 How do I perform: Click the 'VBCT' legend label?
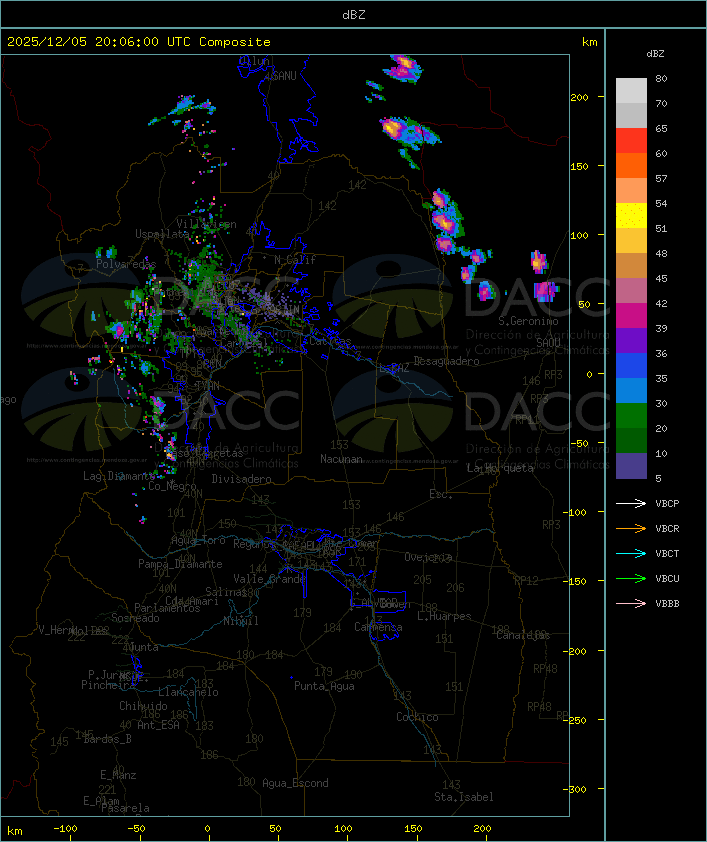[x=667, y=554]
